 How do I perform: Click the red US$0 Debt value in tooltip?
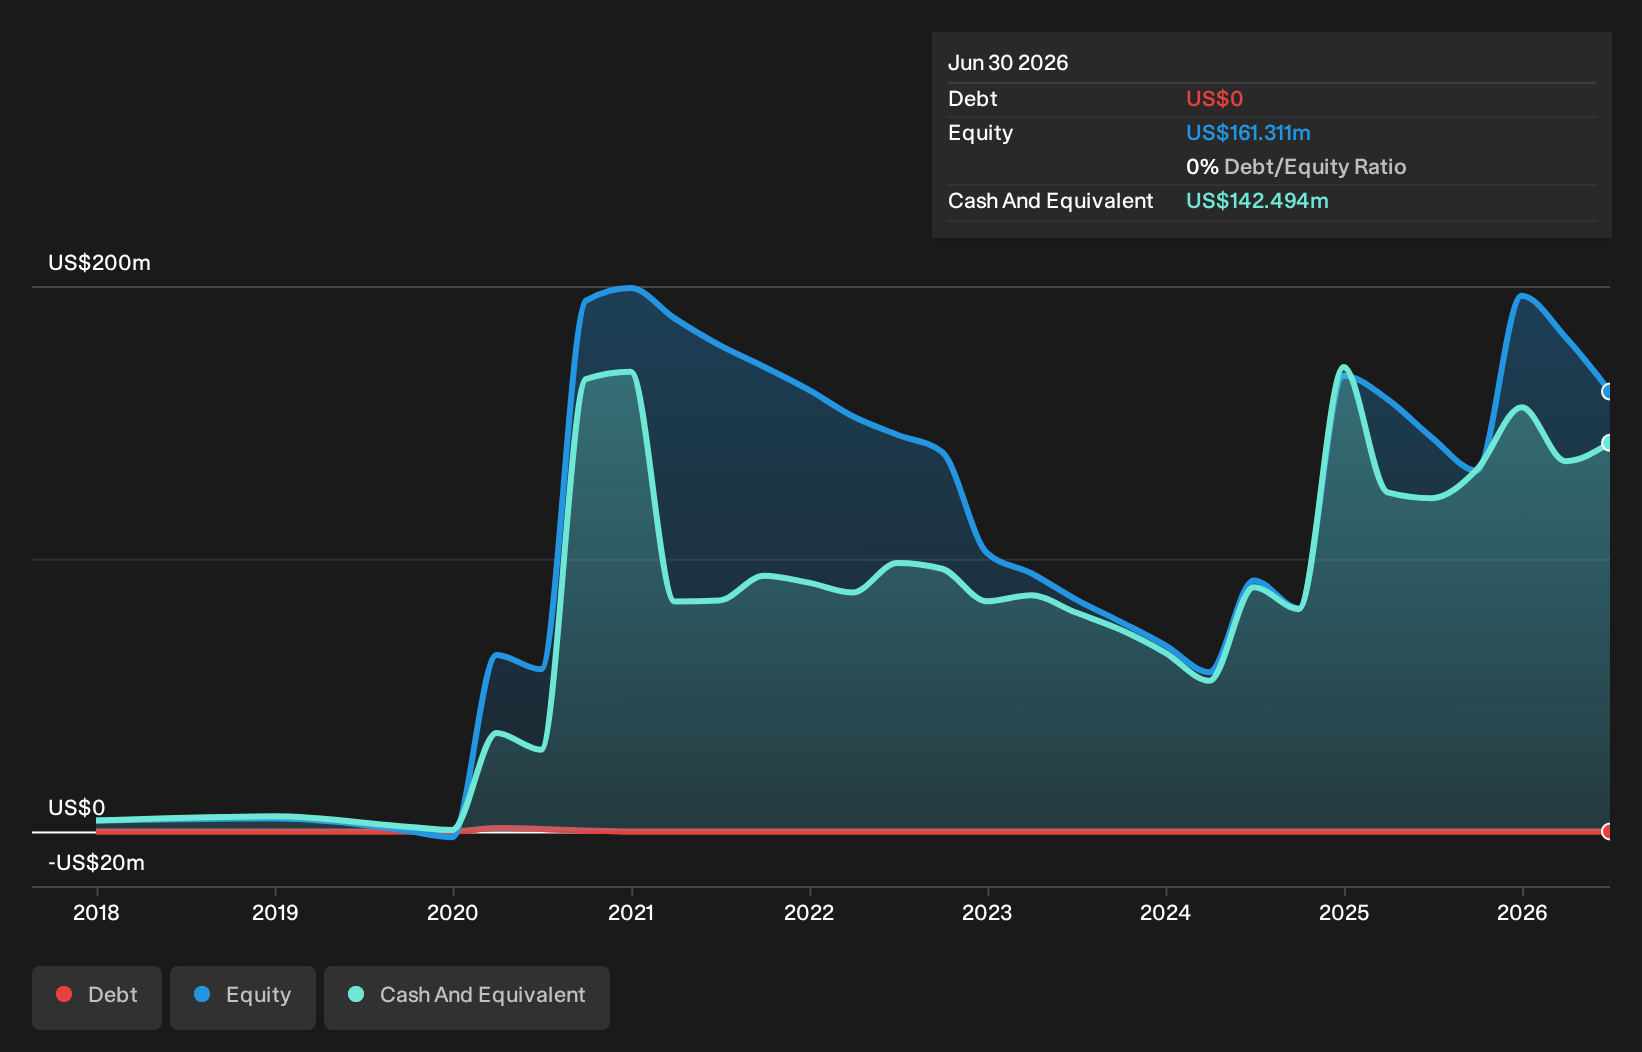[x=1214, y=99]
